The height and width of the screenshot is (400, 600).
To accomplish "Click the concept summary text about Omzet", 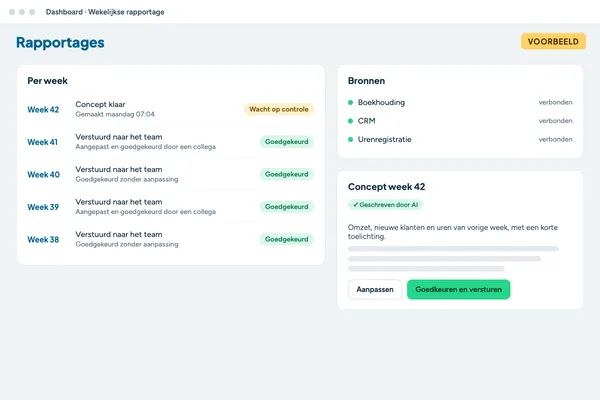I will coord(453,232).
